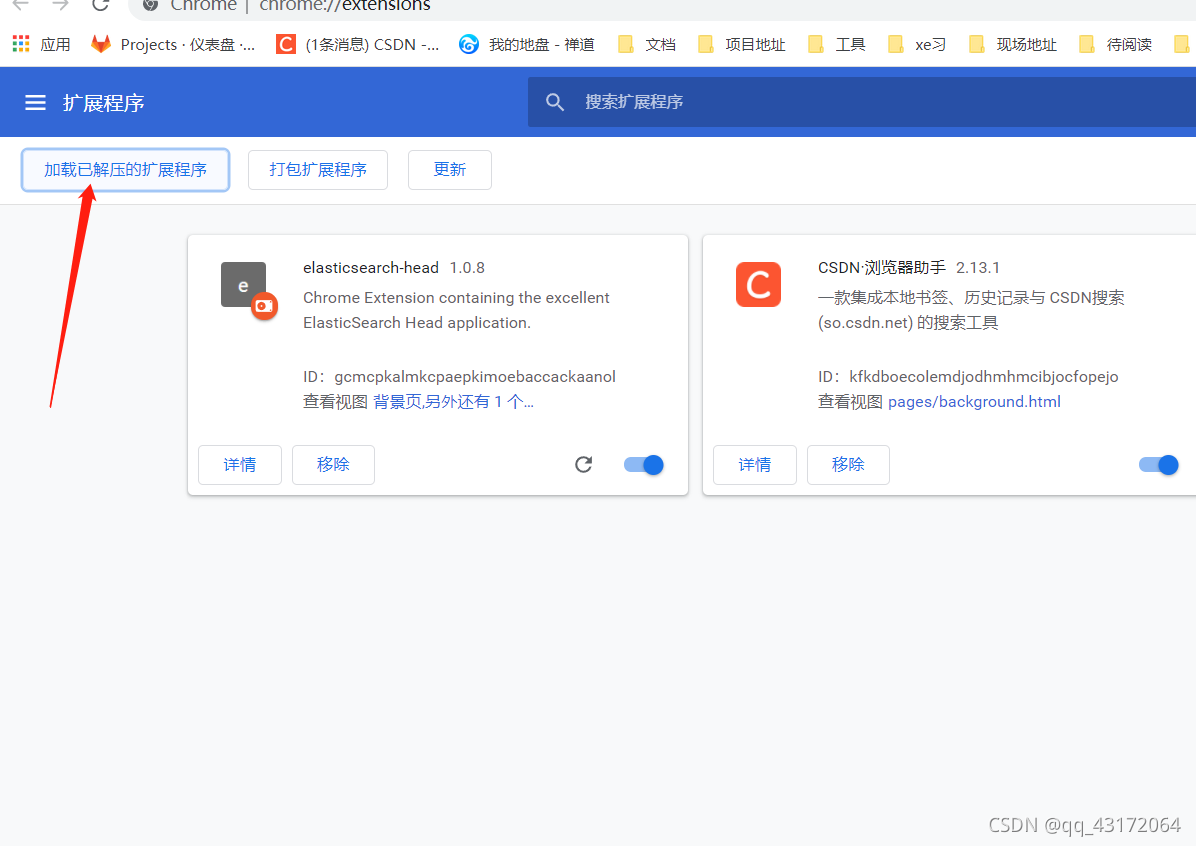The height and width of the screenshot is (846, 1196).
Task: Open the pages/background.html link
Action: click(973, 401)
